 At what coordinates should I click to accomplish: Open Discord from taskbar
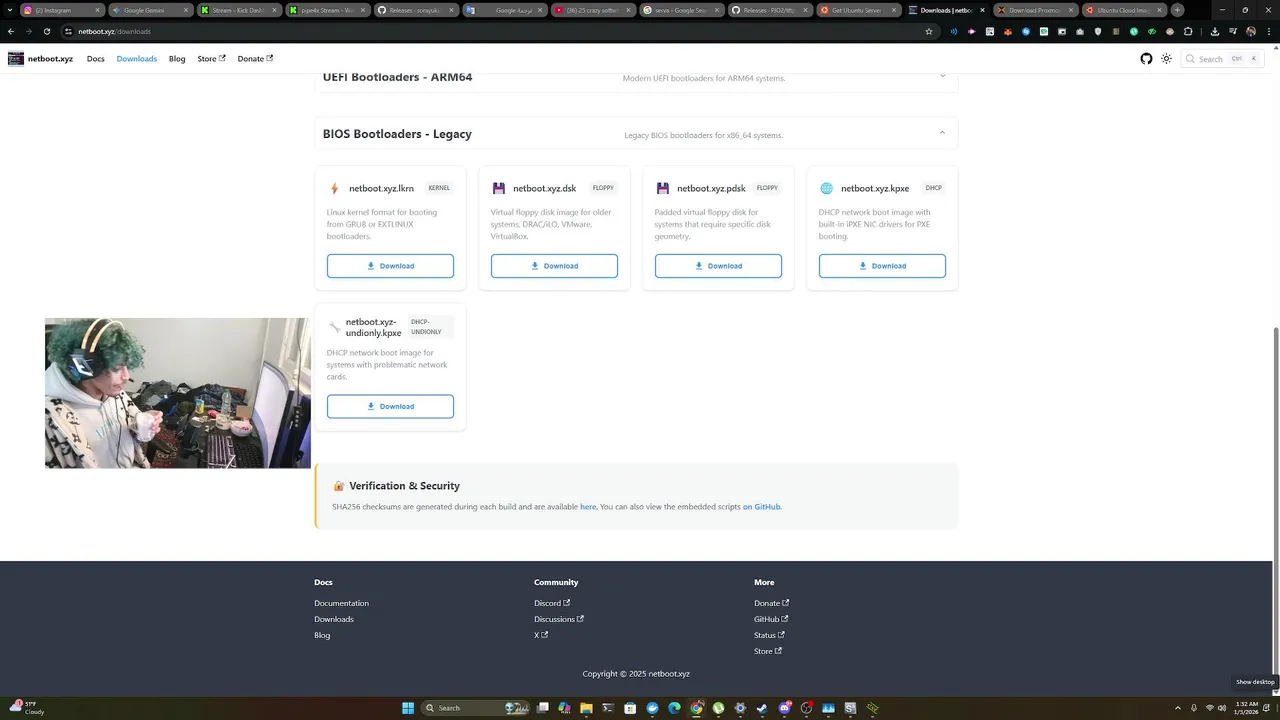tap(784, 708)
